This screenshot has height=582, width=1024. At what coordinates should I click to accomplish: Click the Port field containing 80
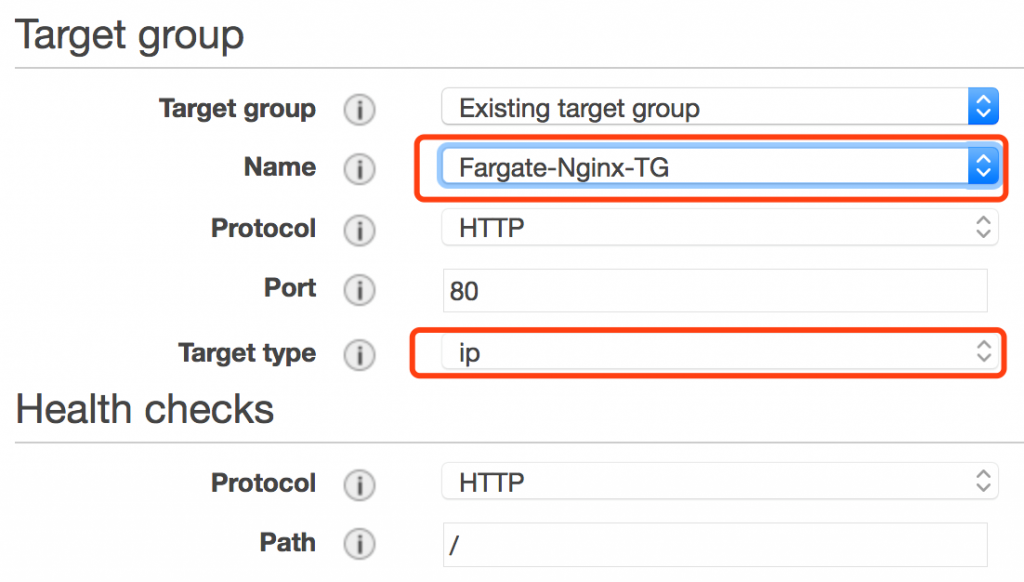[715, 291]
